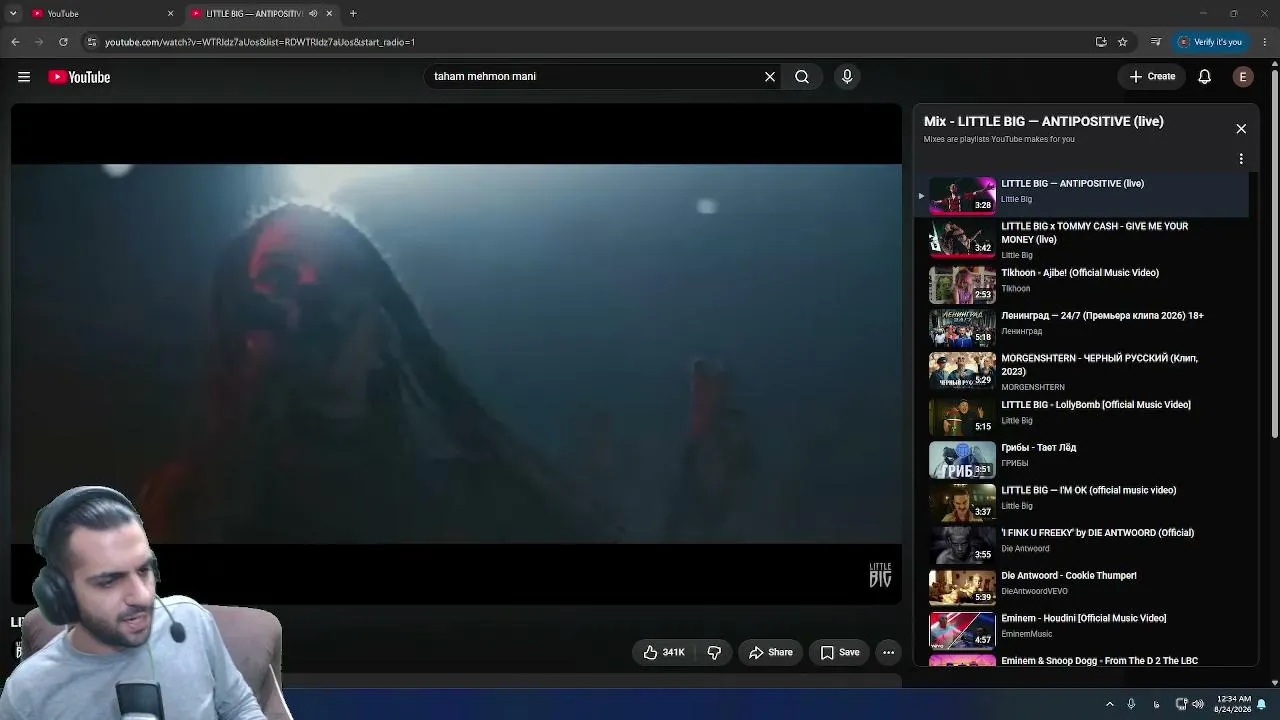Show hidden system tray icons

pos(1110,704)
